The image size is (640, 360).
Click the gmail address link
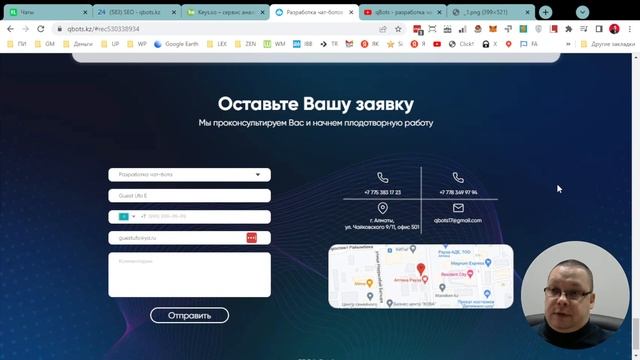(x=458, y=220)
